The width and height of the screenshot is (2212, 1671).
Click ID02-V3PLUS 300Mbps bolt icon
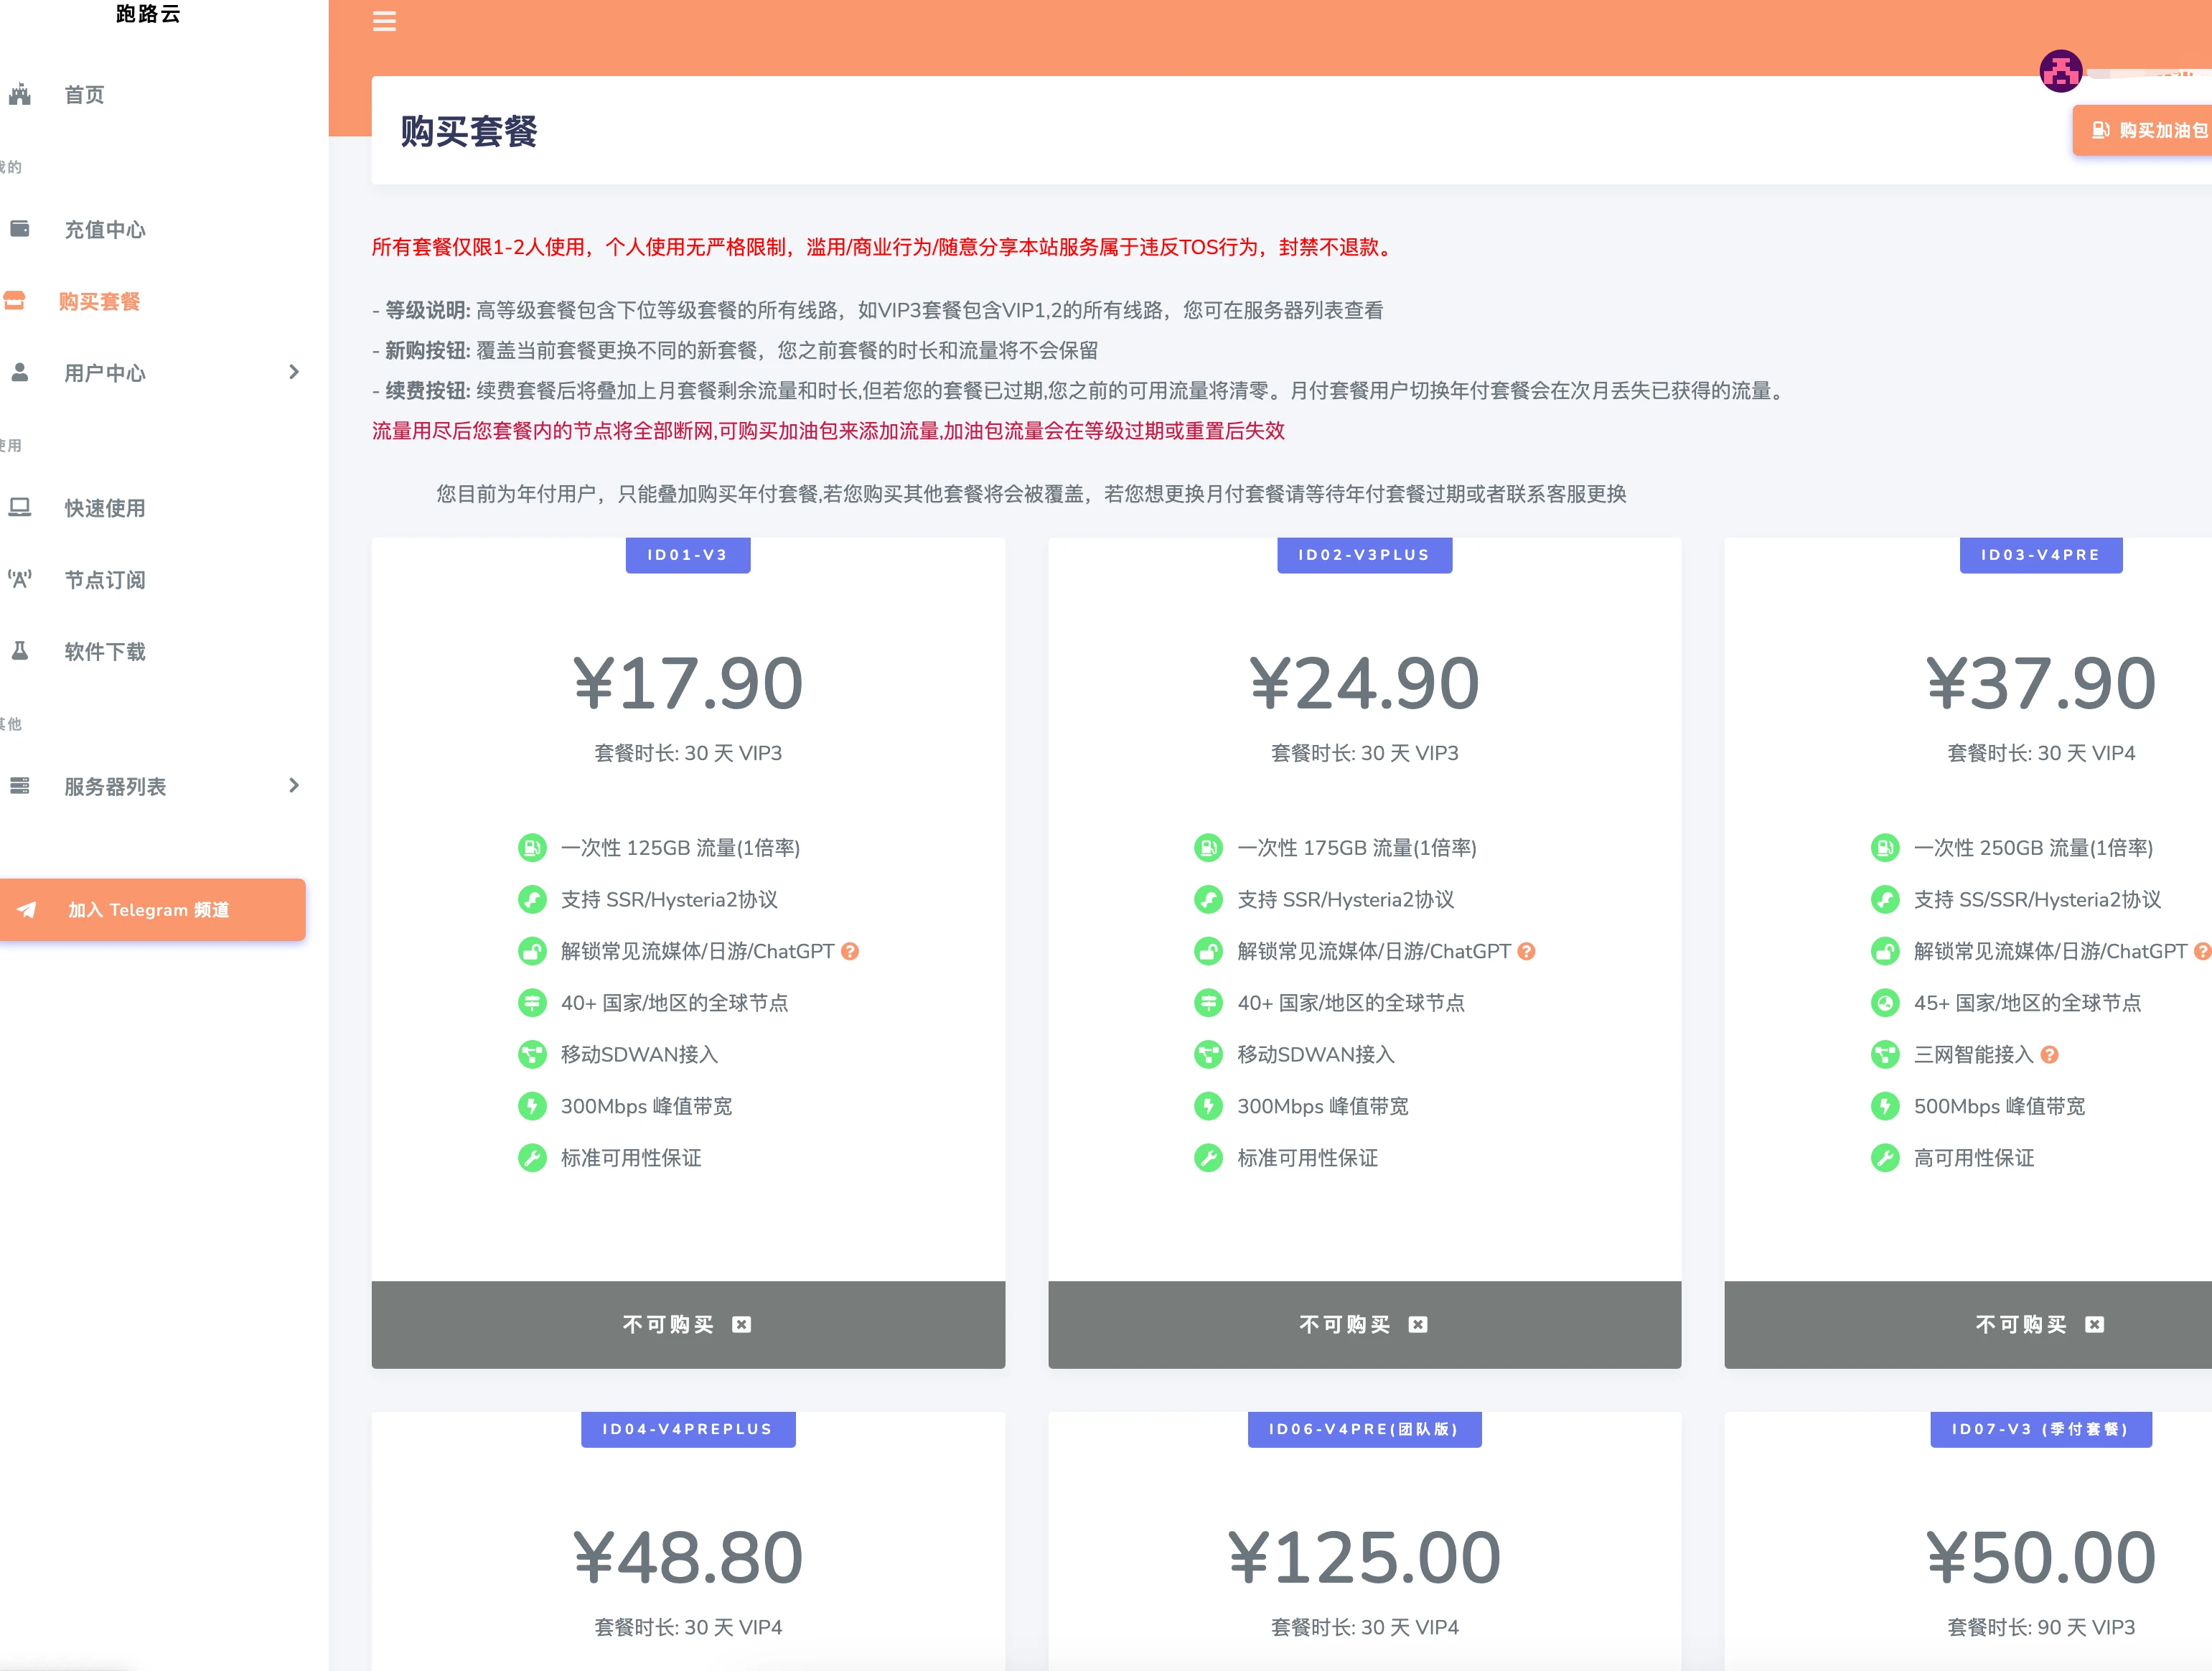pos(1208,1106)
